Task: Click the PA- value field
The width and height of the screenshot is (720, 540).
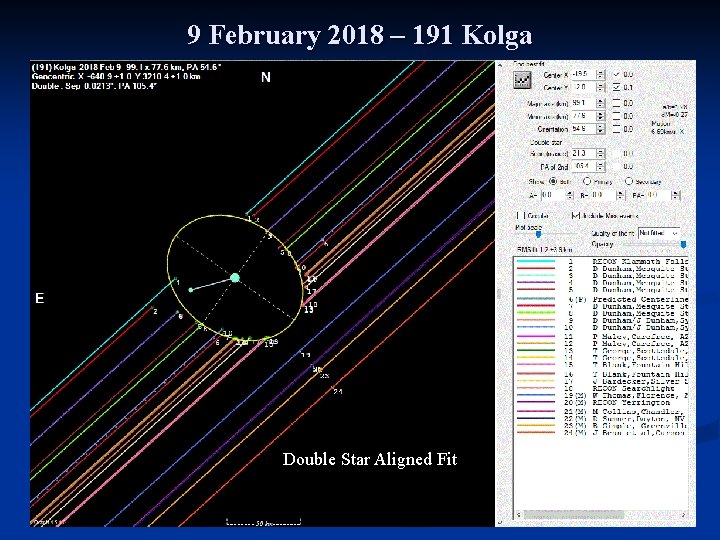Action: point(658,195)
